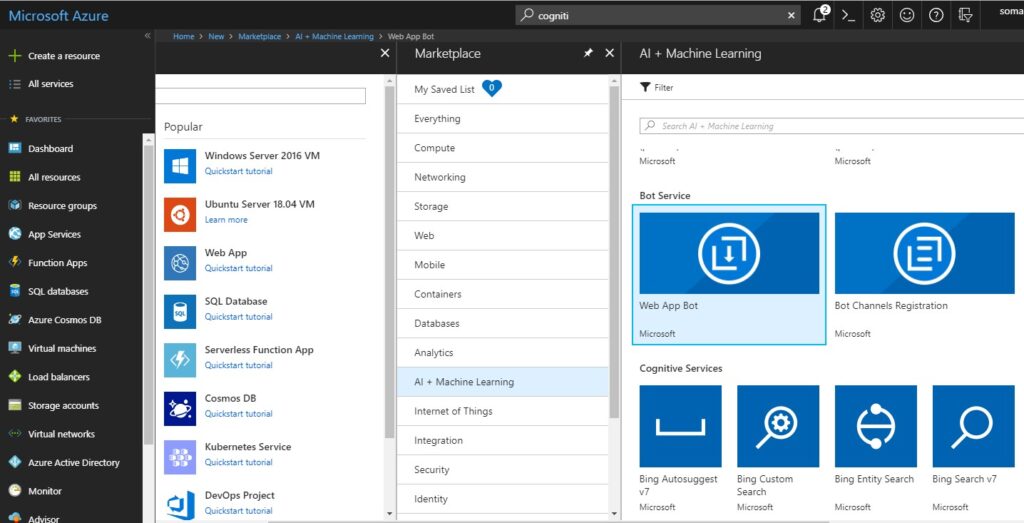The image size is (1024, 523).
Task: Click the feedback smiley icon
Action: coord(906,16)
